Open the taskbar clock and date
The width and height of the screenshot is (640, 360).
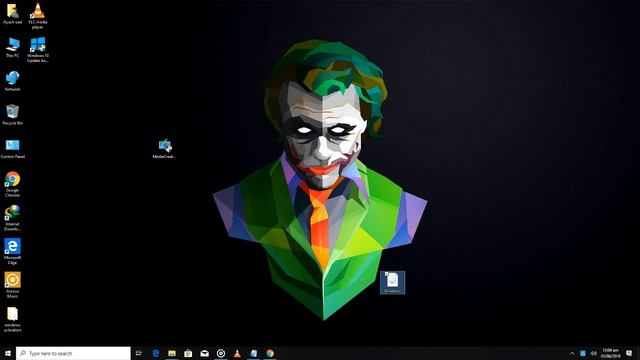pos(611,353)
